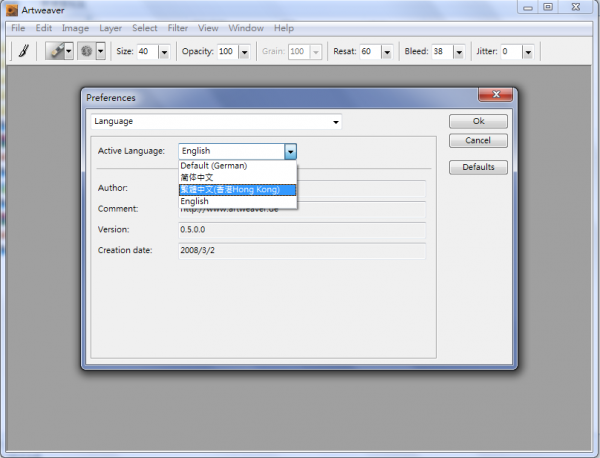This screenshot has width=600, height=458.
Task: Open the Layer menu
Action: pos(111,28)
